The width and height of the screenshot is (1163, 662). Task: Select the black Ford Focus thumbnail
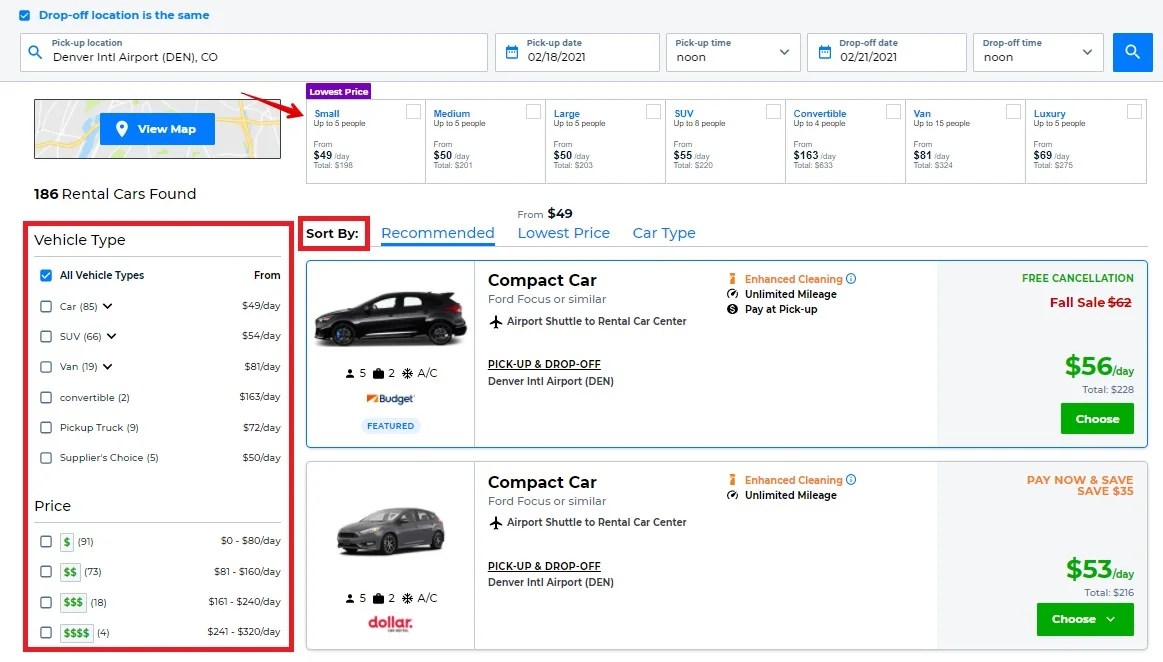[390, 316]
